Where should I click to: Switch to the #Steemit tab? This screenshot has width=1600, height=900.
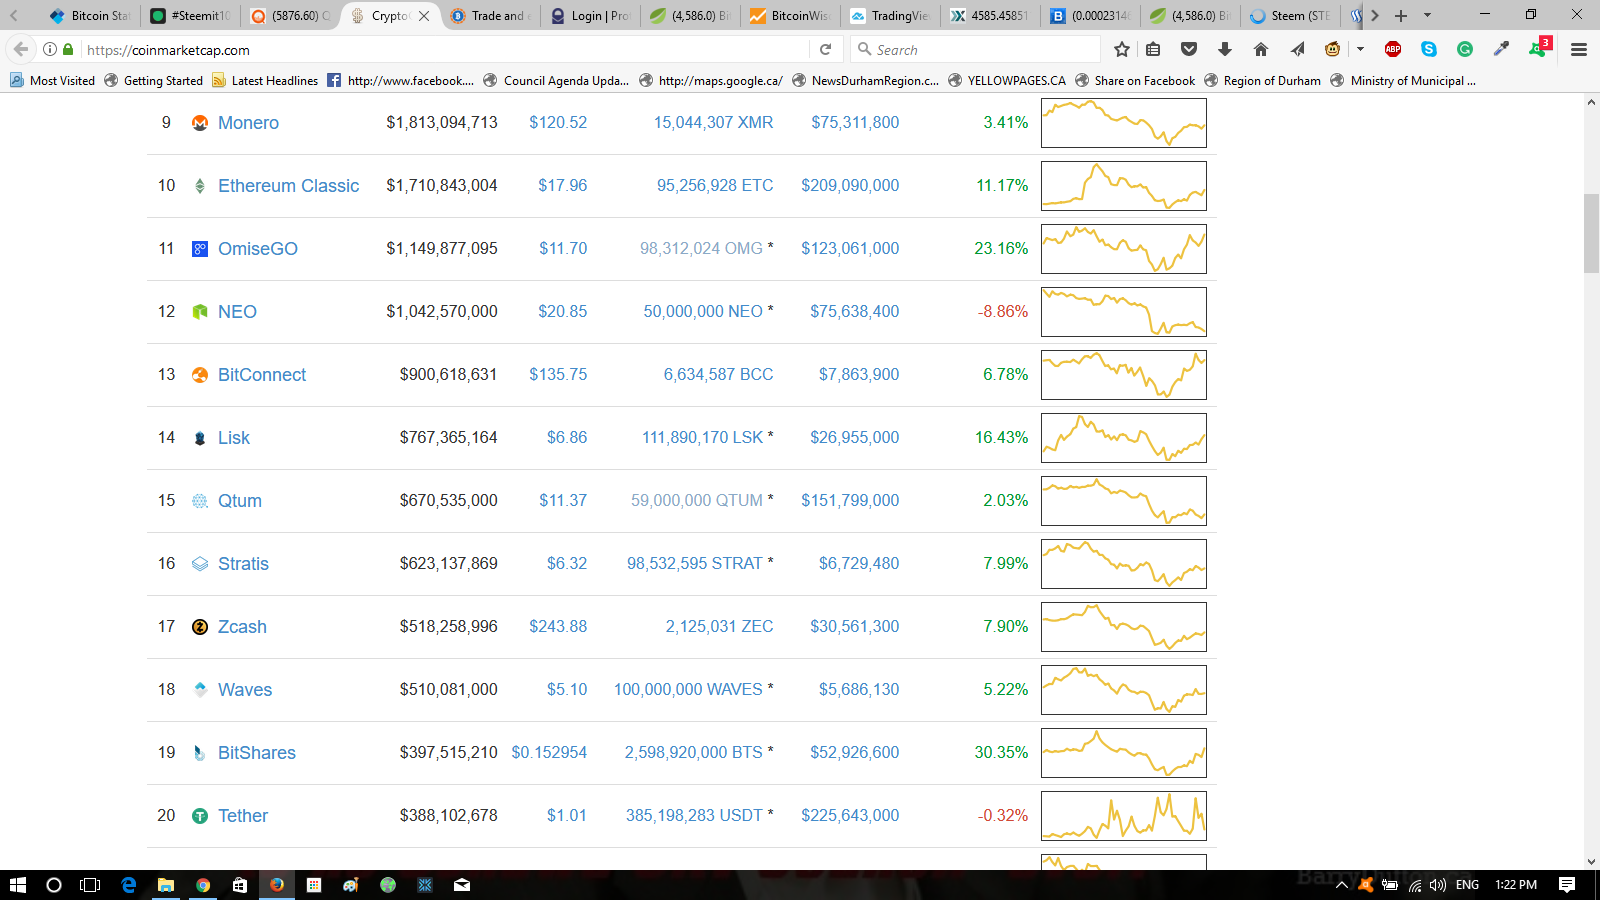[x=190, y=16]
